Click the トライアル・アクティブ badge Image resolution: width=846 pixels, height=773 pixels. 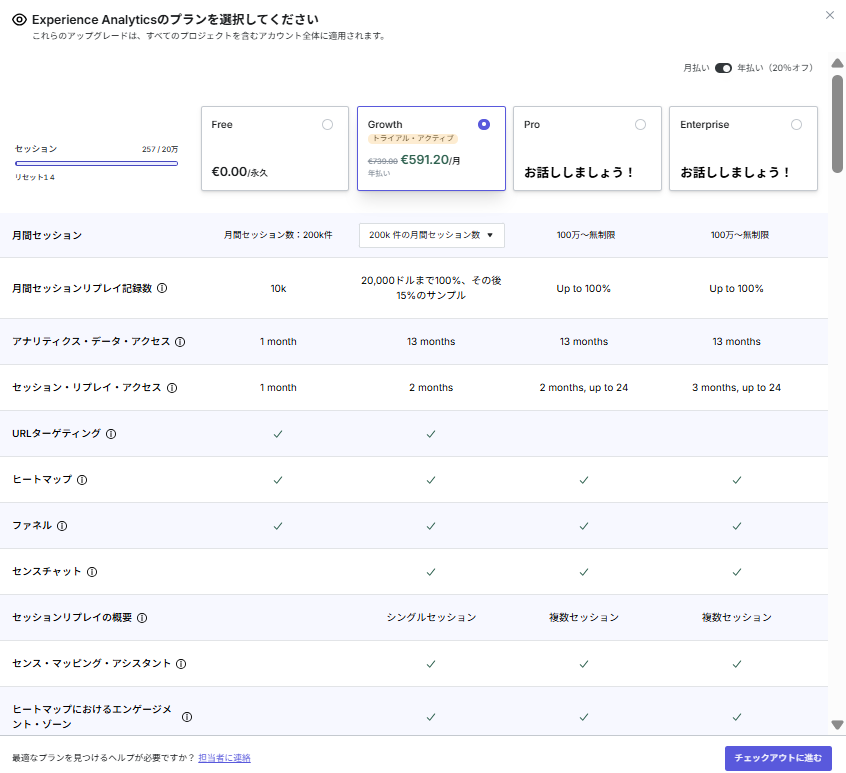click(413, 139)
